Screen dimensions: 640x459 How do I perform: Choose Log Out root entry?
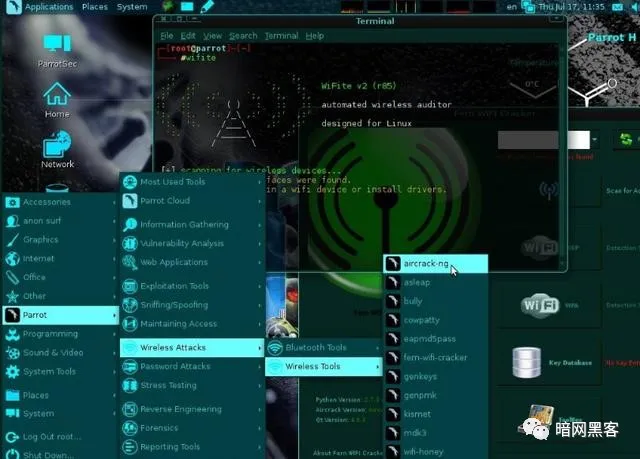coord(60,437)
